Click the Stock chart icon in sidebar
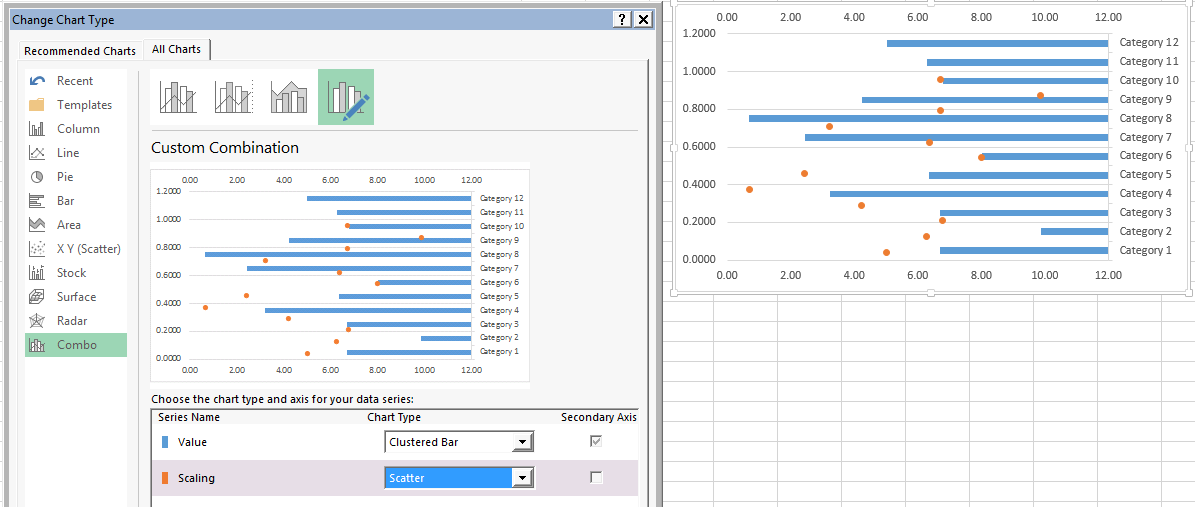Screen dimensions: 1195x507 (x=37, y=273)
